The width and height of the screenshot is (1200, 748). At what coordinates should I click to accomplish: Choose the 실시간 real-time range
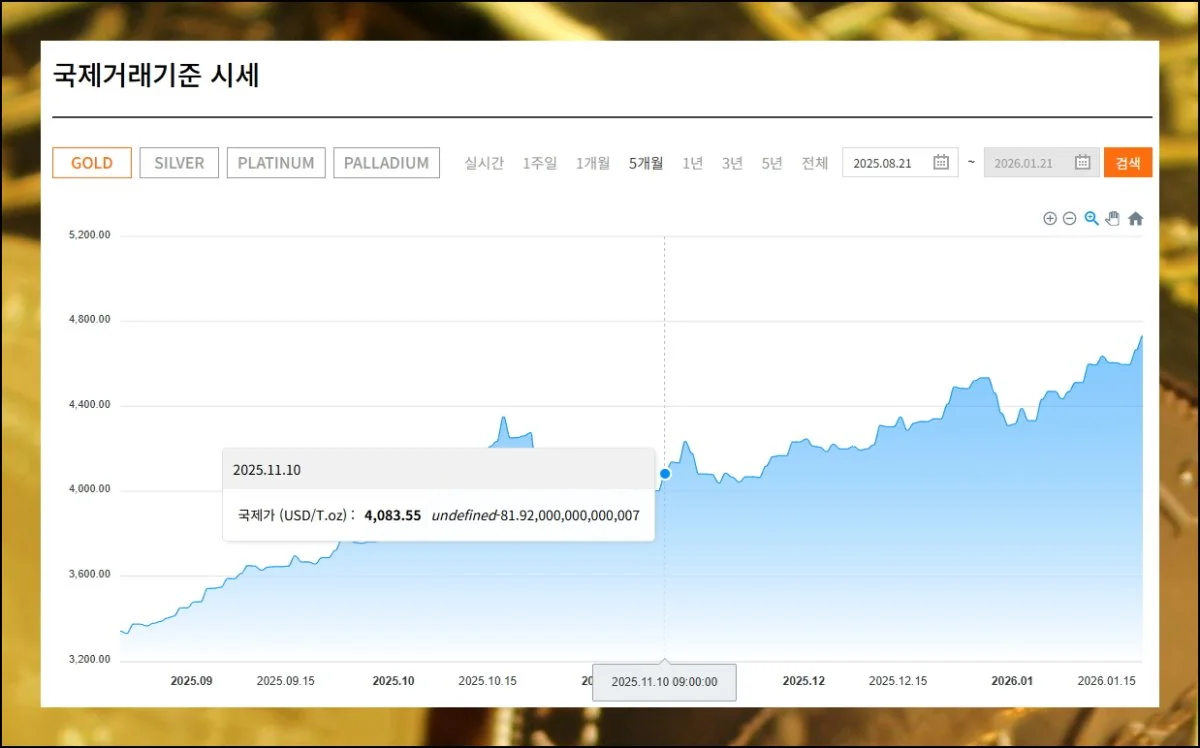tap(484, 163)
